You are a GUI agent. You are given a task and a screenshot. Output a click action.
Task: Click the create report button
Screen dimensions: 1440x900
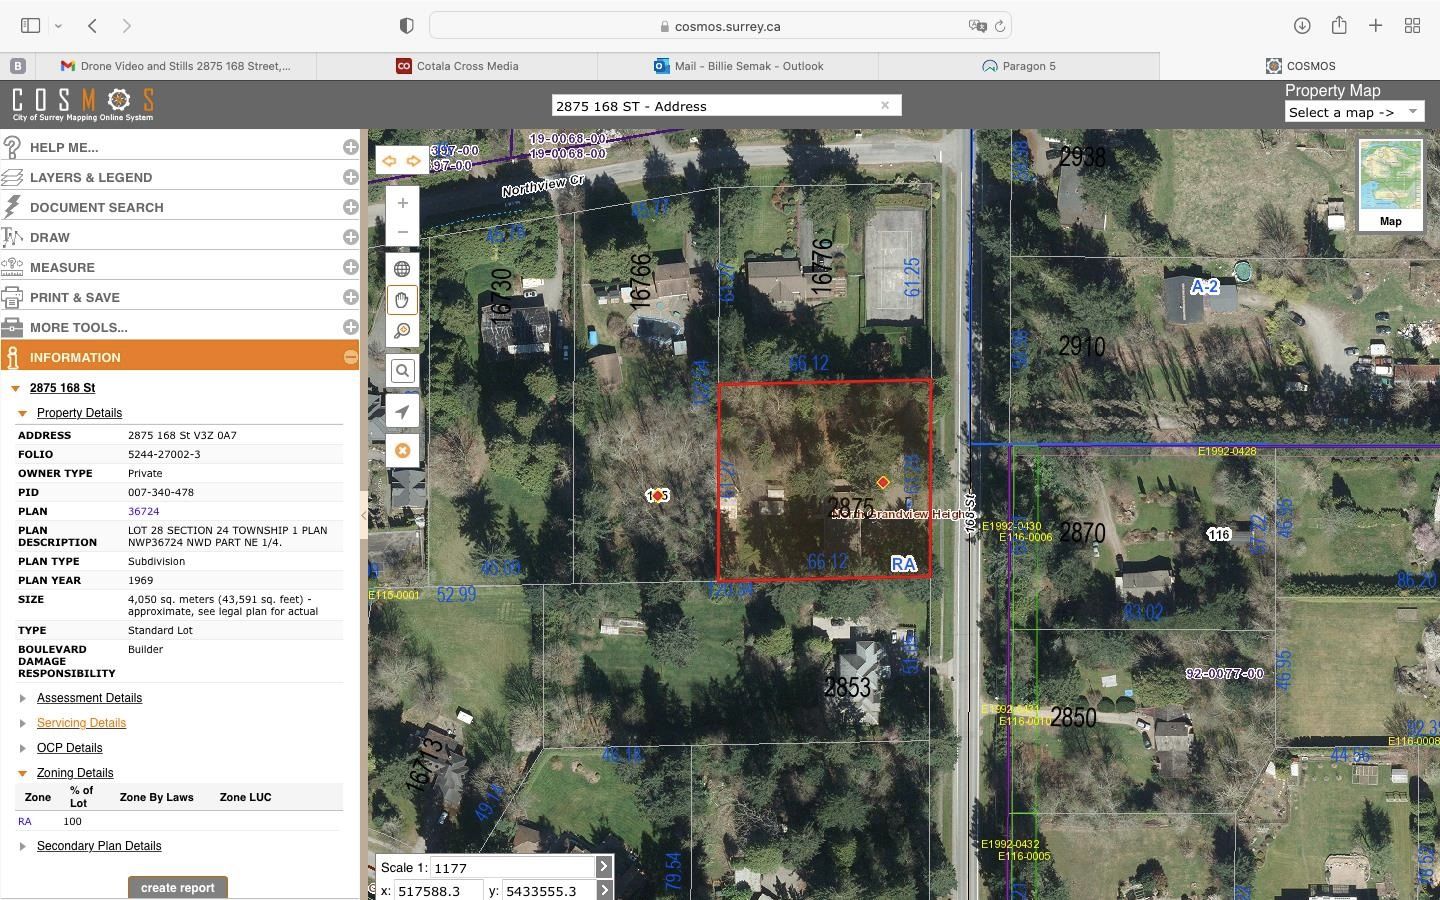pos(178,888)
